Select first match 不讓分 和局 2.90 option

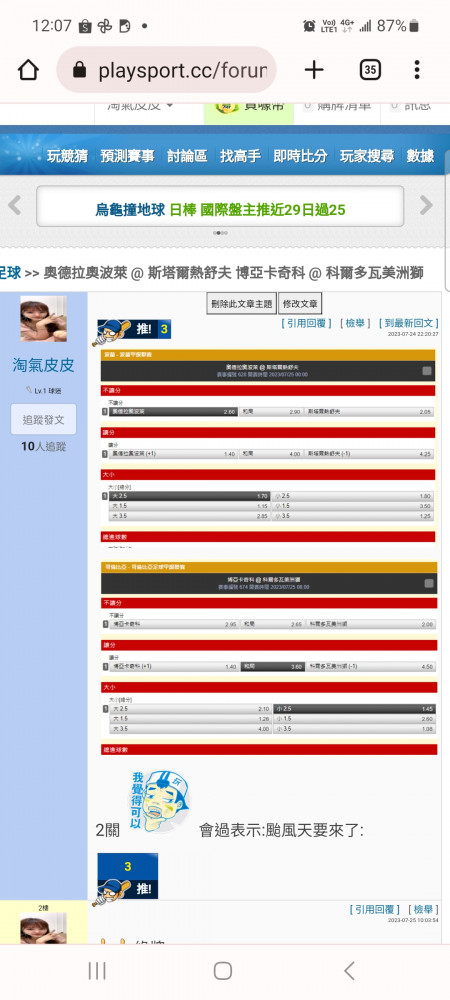270,412
